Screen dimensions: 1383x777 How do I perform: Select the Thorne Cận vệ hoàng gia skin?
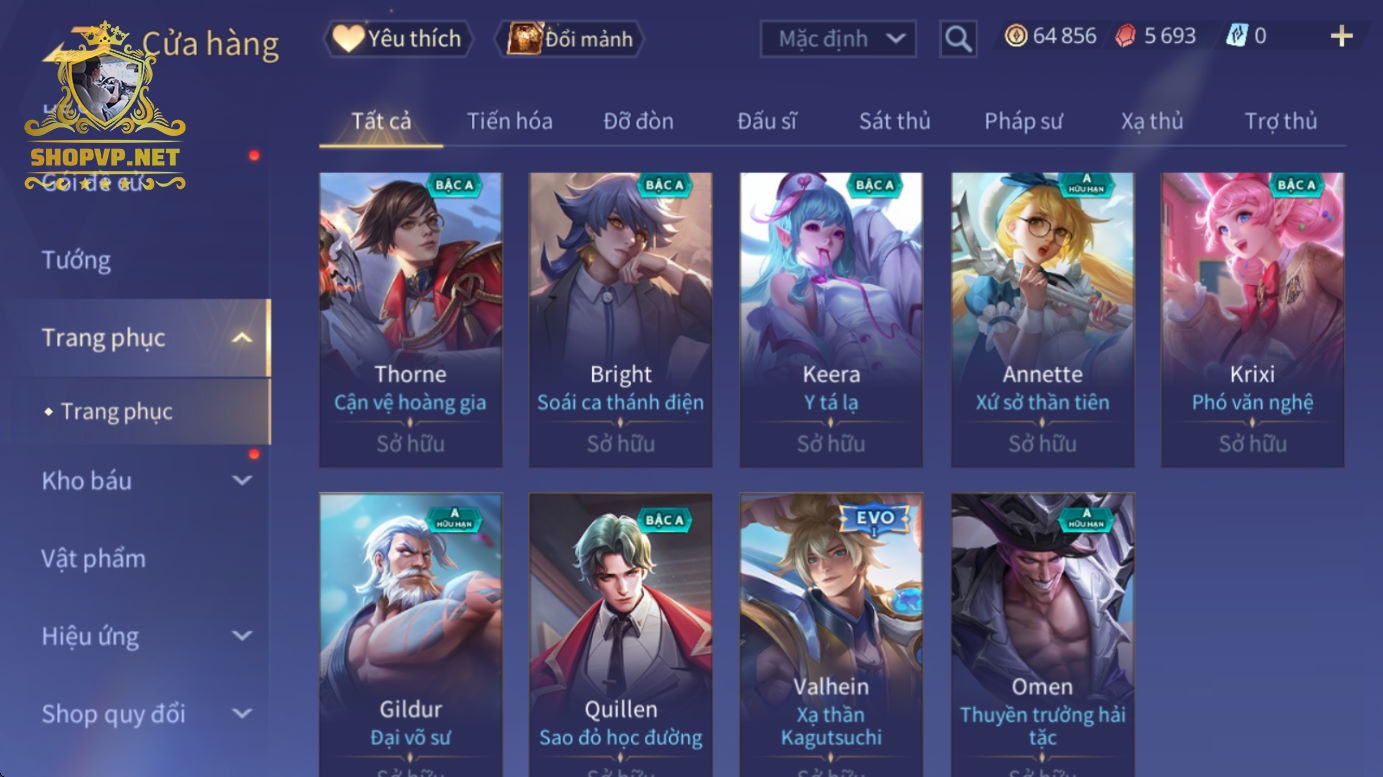tap(411, 320)
